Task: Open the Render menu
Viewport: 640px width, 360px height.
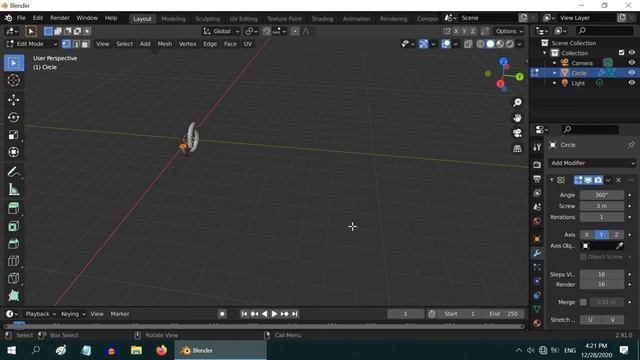Action: (x=60, y=18)
